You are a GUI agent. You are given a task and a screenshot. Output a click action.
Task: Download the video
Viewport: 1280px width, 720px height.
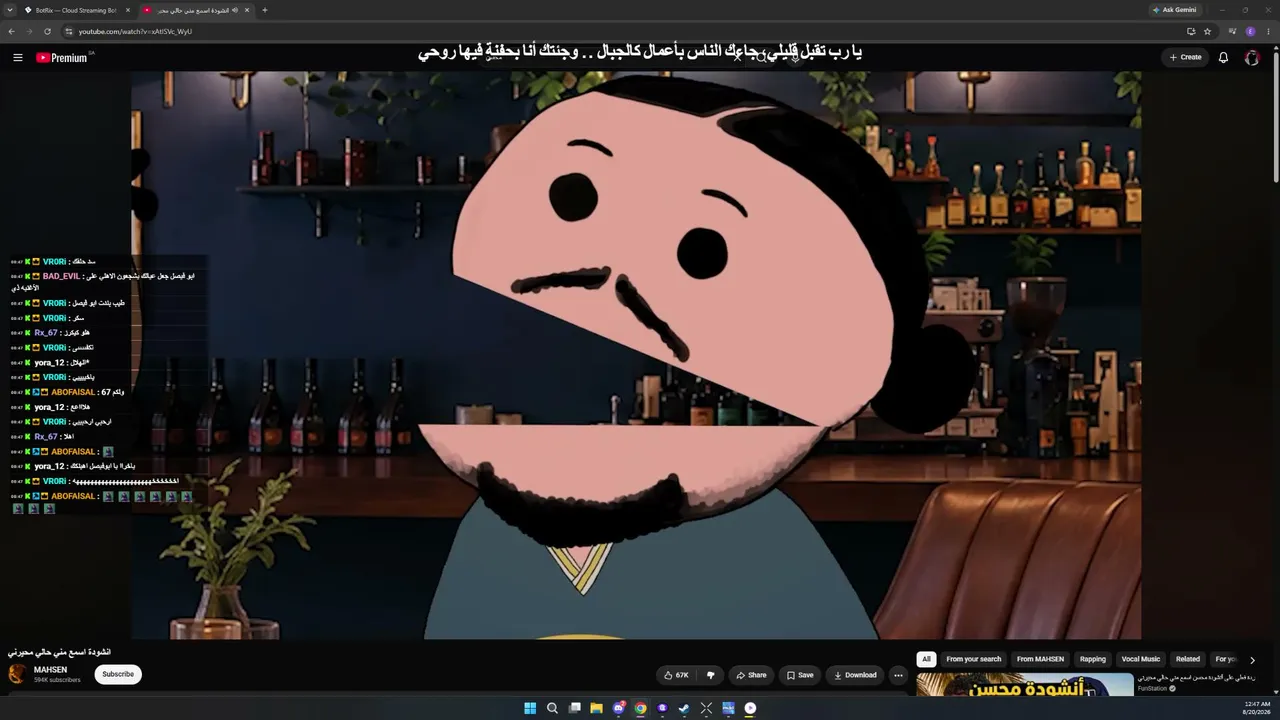[x=855, y=675]
